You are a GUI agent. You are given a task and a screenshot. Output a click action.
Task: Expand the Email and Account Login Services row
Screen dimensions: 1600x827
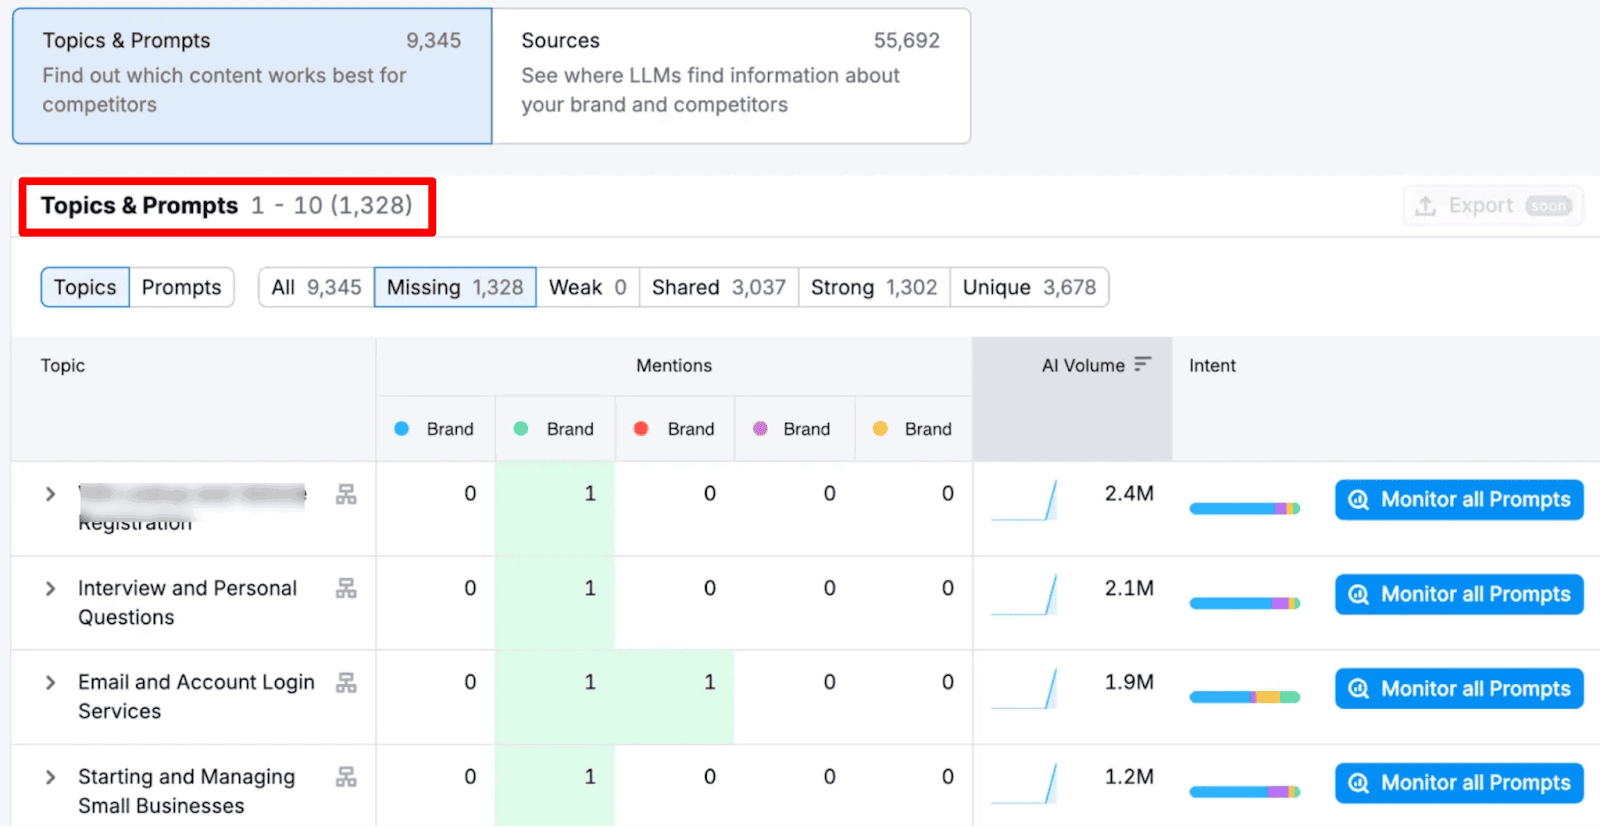pyautogui.click(x=50, y=683)
